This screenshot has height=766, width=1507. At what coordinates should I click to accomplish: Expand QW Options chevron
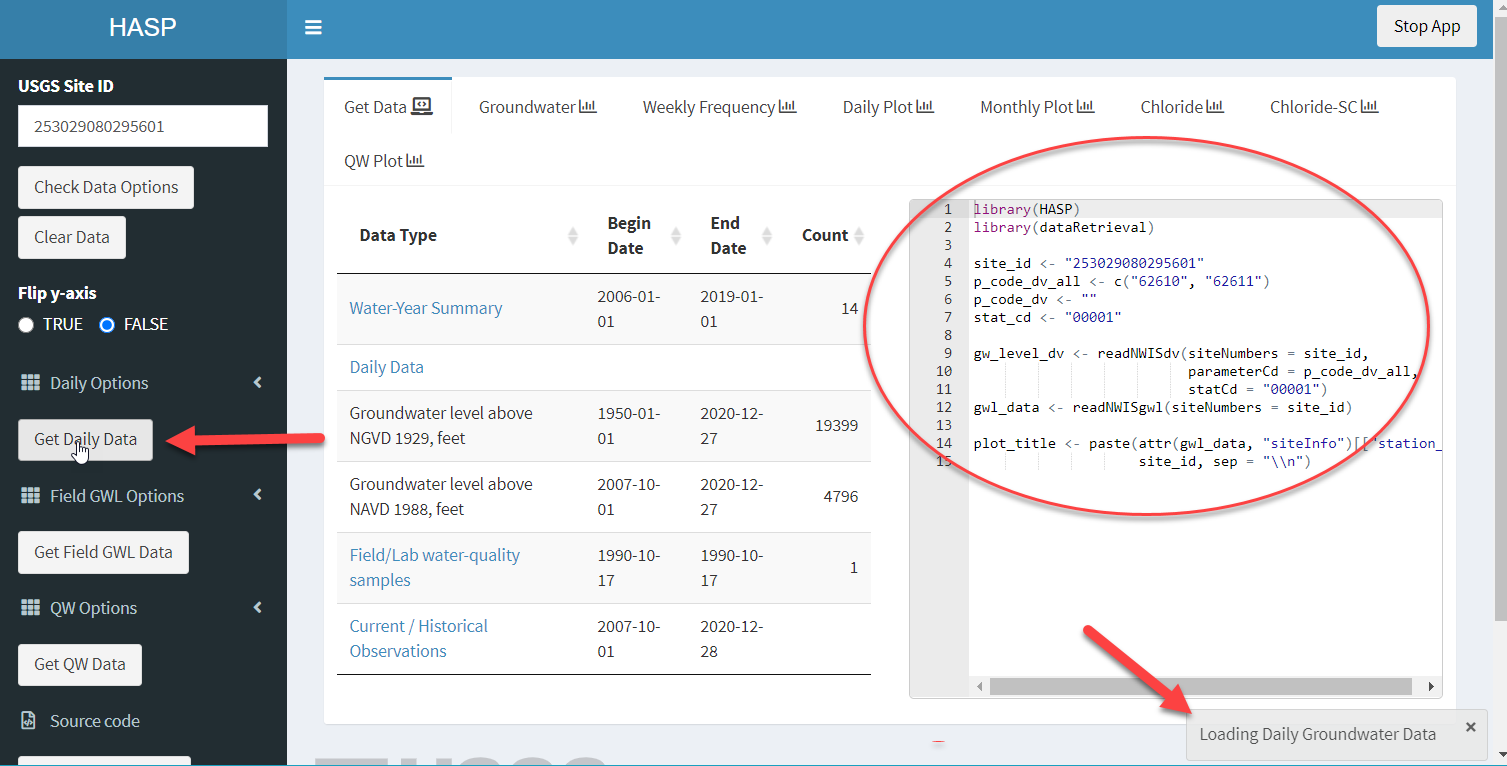coord(258,607)
